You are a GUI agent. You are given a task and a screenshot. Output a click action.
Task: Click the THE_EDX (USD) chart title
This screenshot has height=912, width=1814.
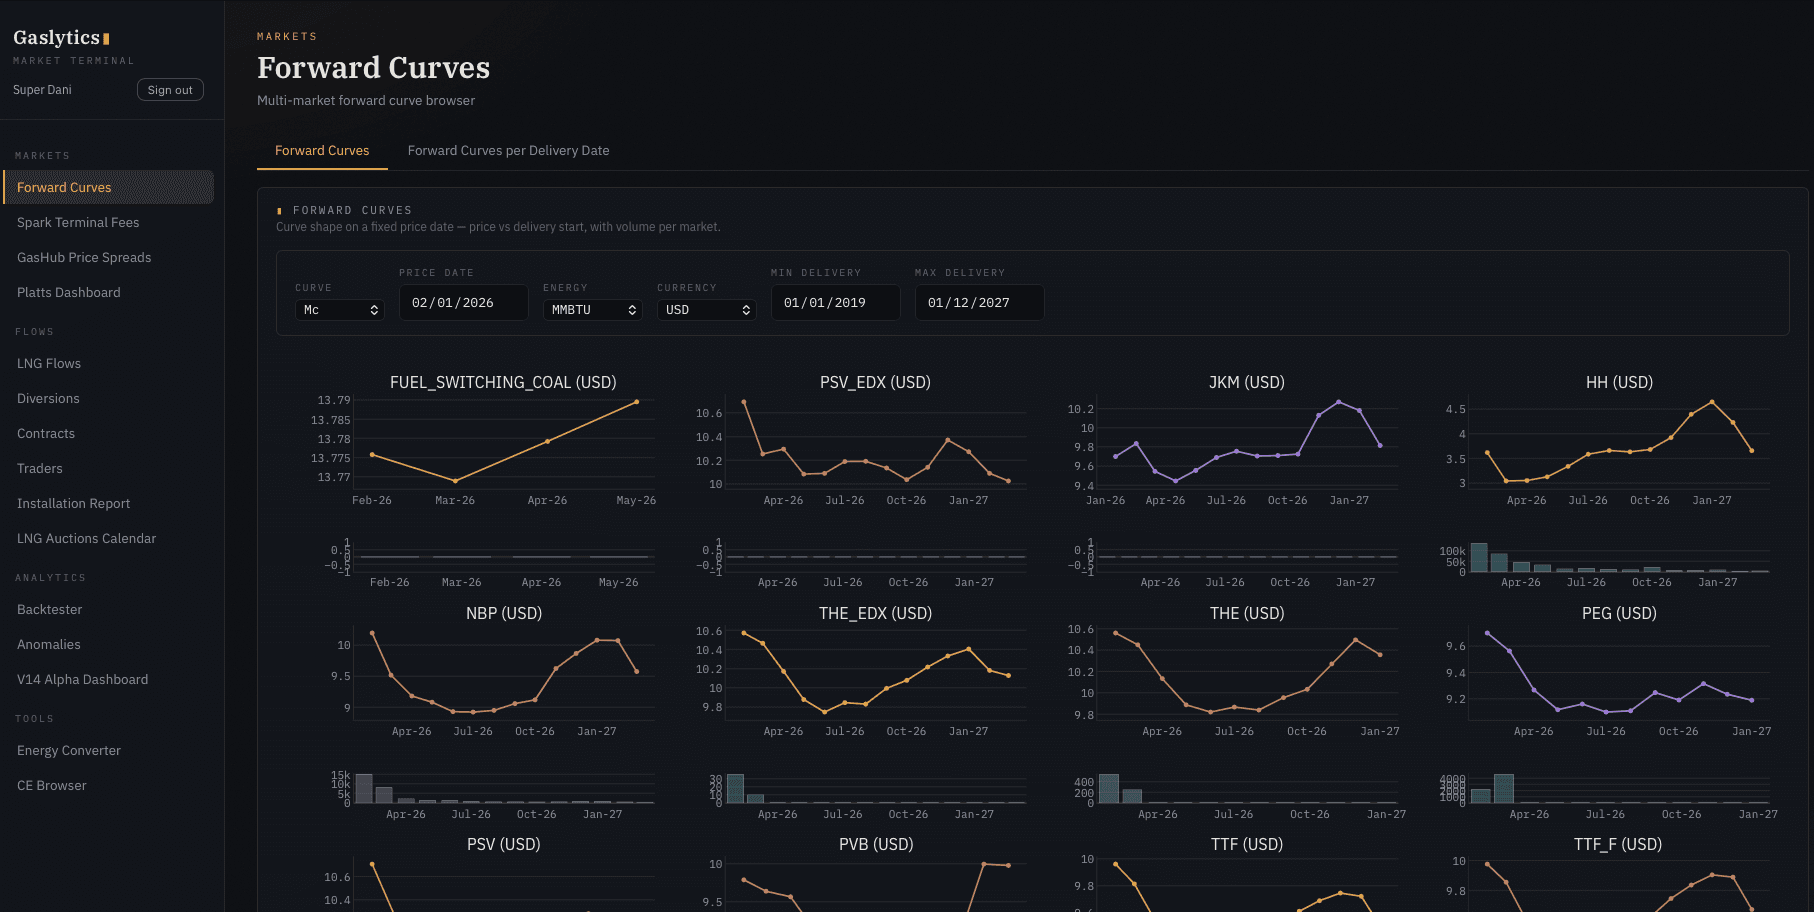pyautogui.click(x=875, y=613)
